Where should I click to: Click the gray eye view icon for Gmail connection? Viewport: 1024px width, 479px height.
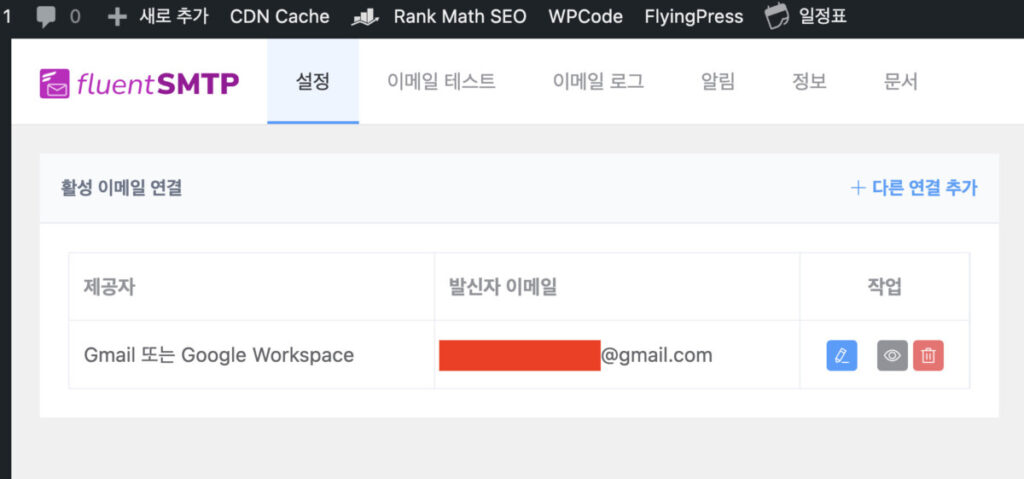pos(892,355)
